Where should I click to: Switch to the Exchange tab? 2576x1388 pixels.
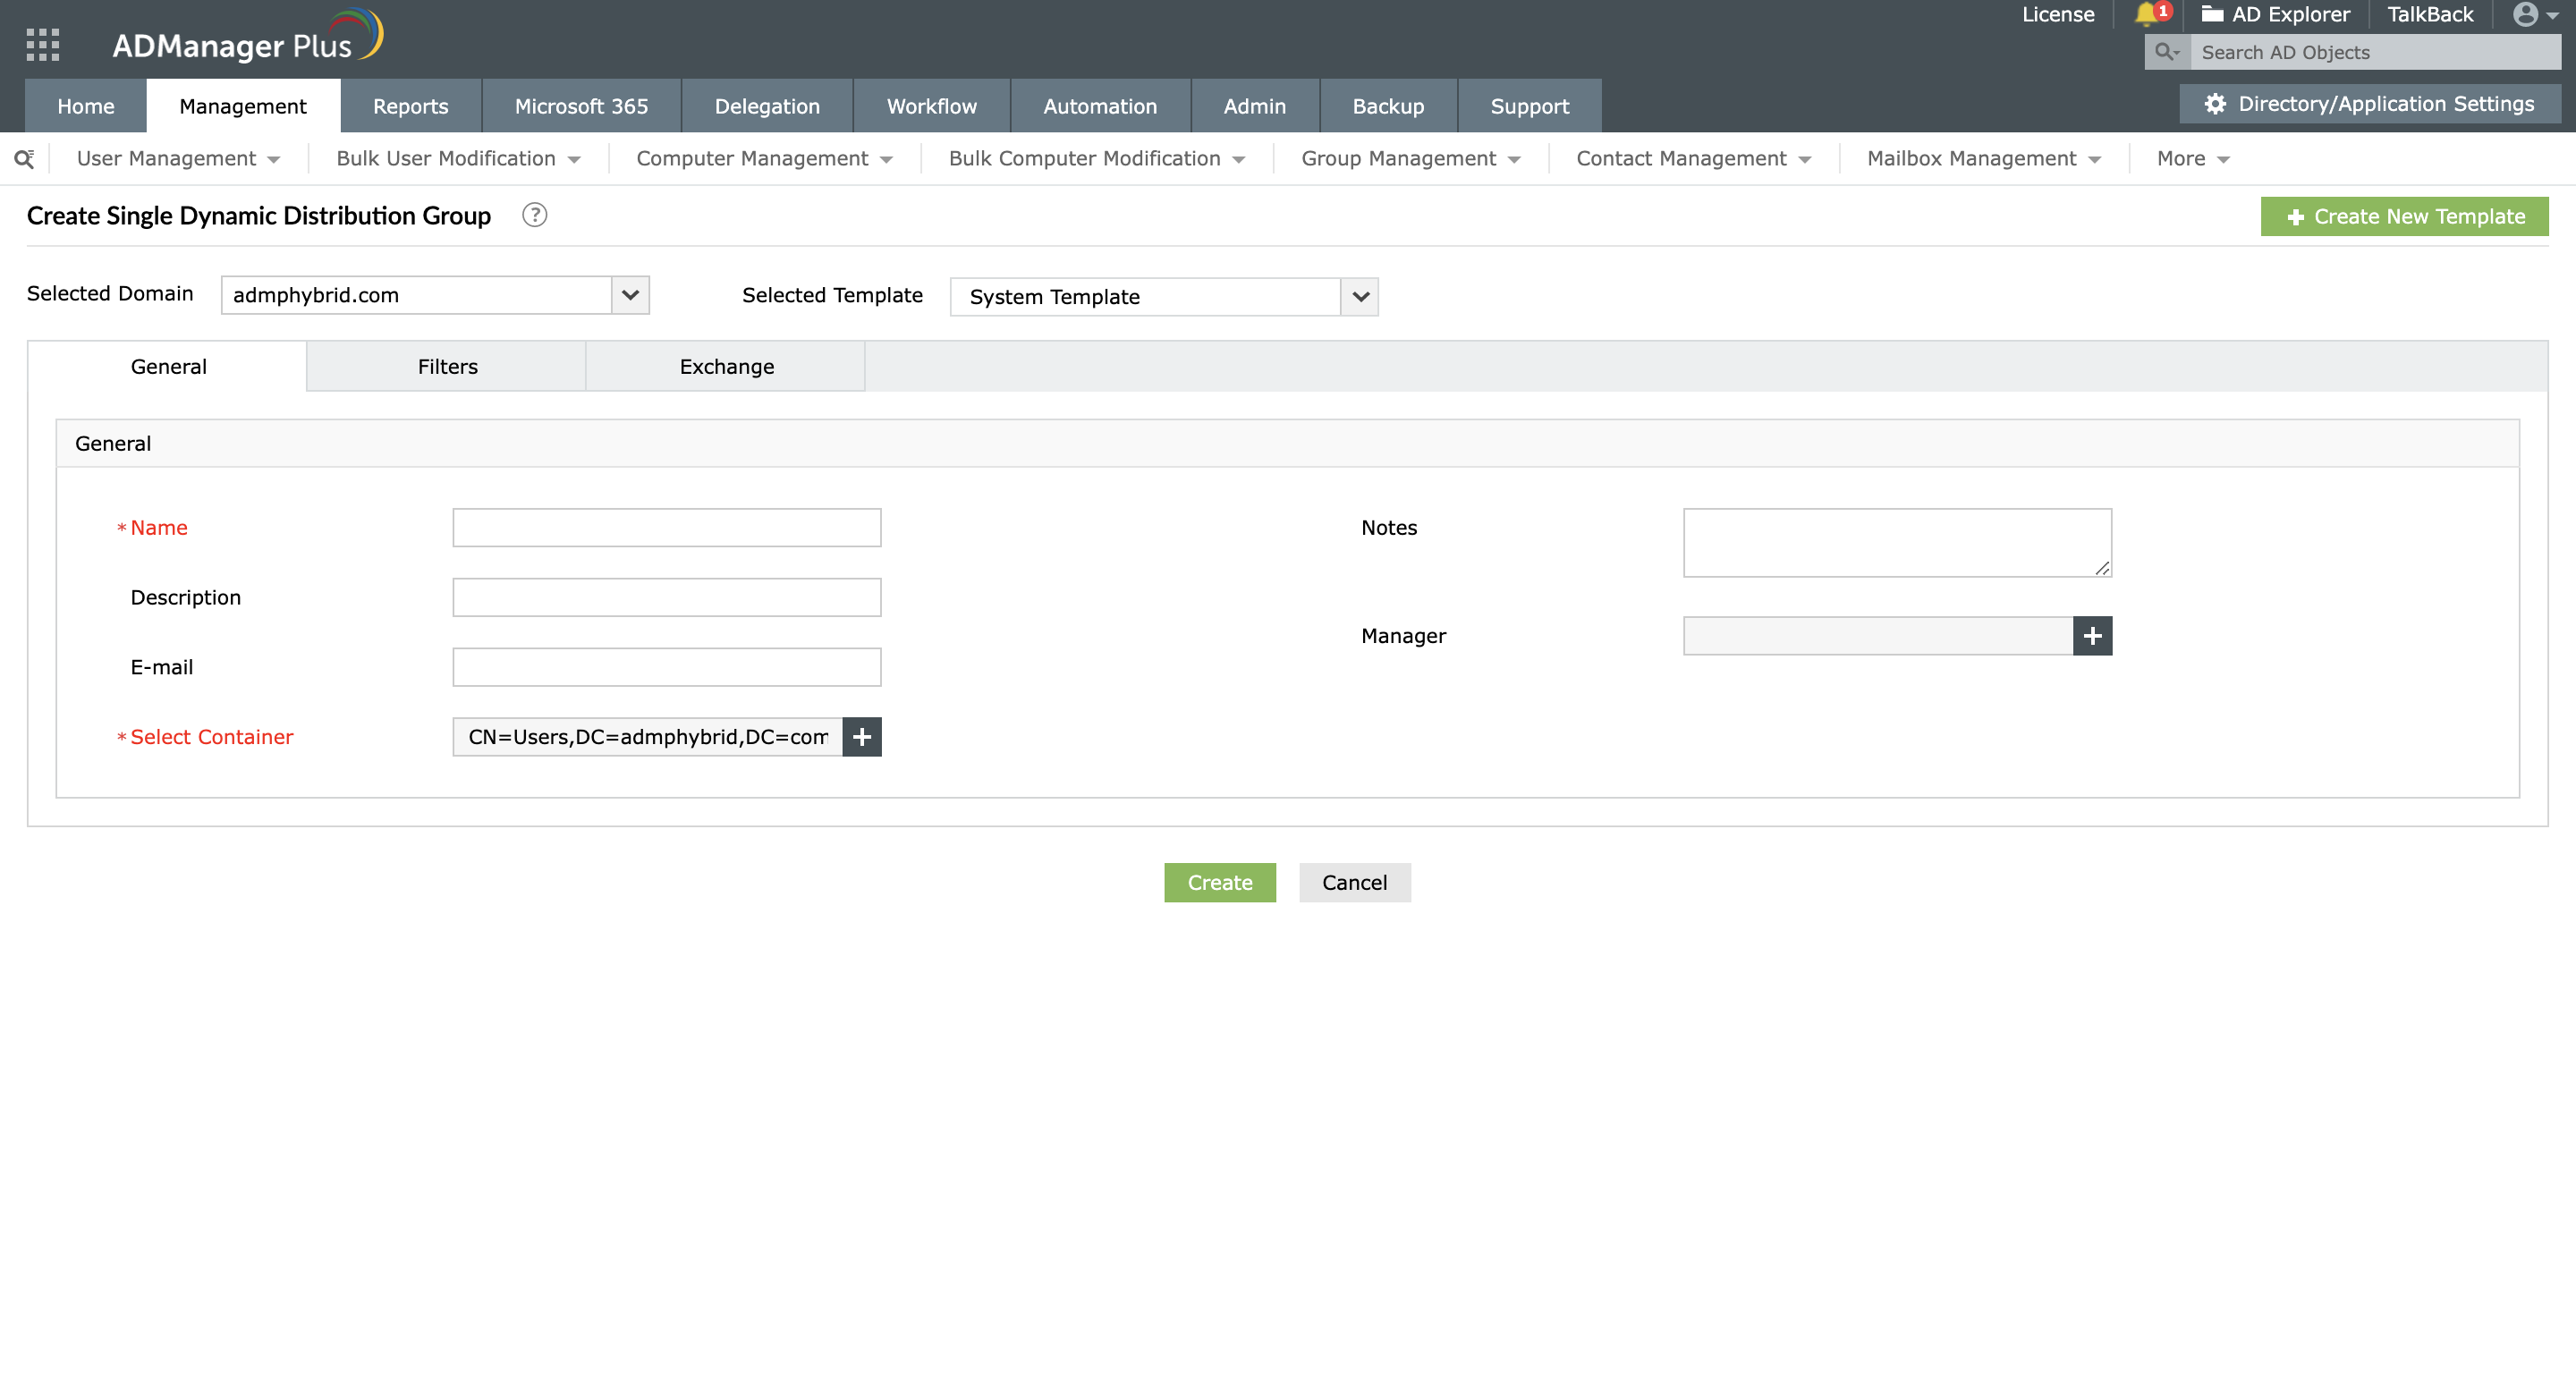pos(726,367)
